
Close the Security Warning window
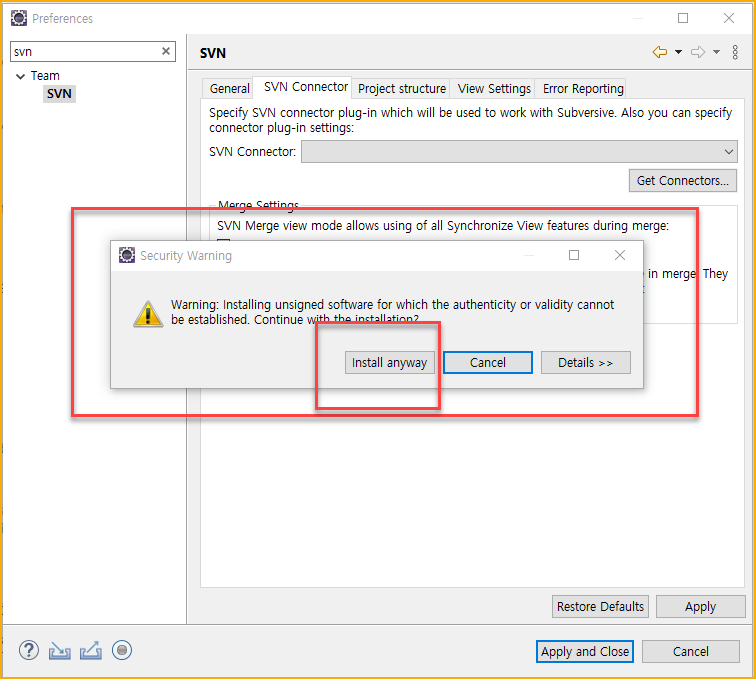620,255
